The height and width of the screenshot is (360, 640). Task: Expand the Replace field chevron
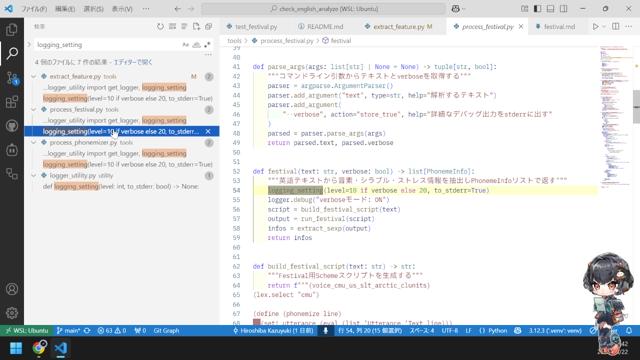29,44
